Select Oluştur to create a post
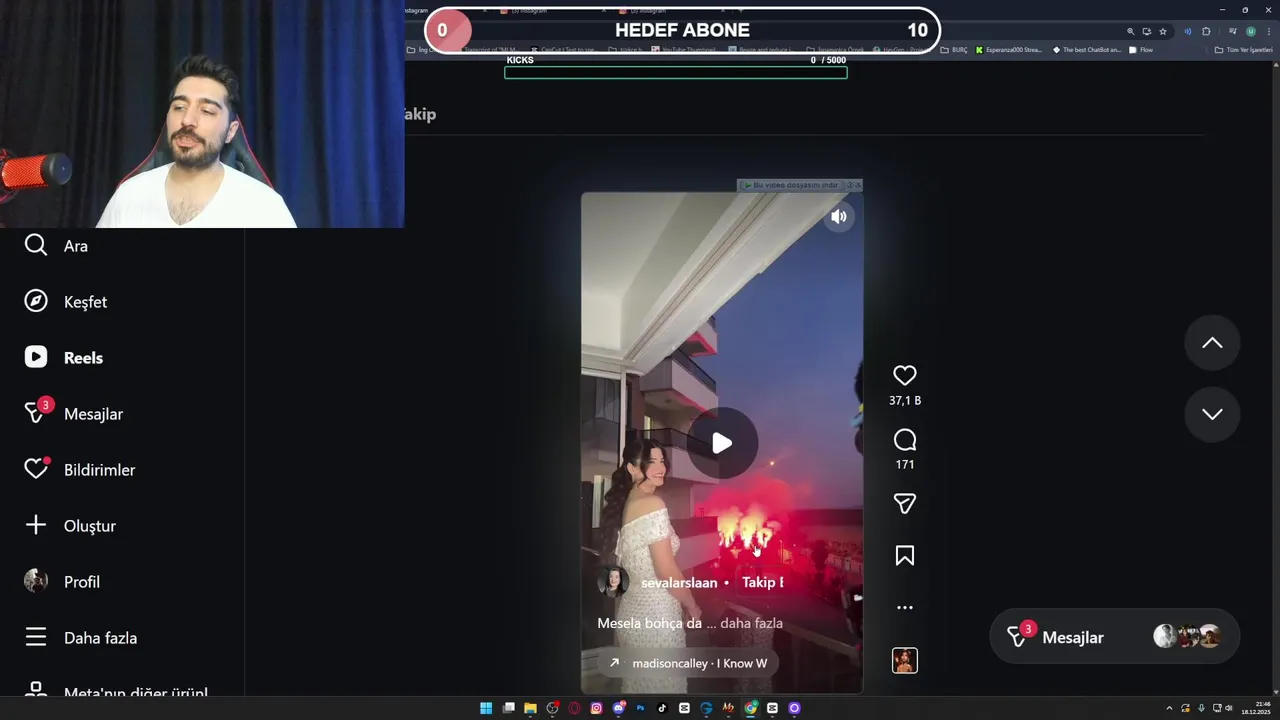Screen dimensions: 1280x720 point(70,525)
